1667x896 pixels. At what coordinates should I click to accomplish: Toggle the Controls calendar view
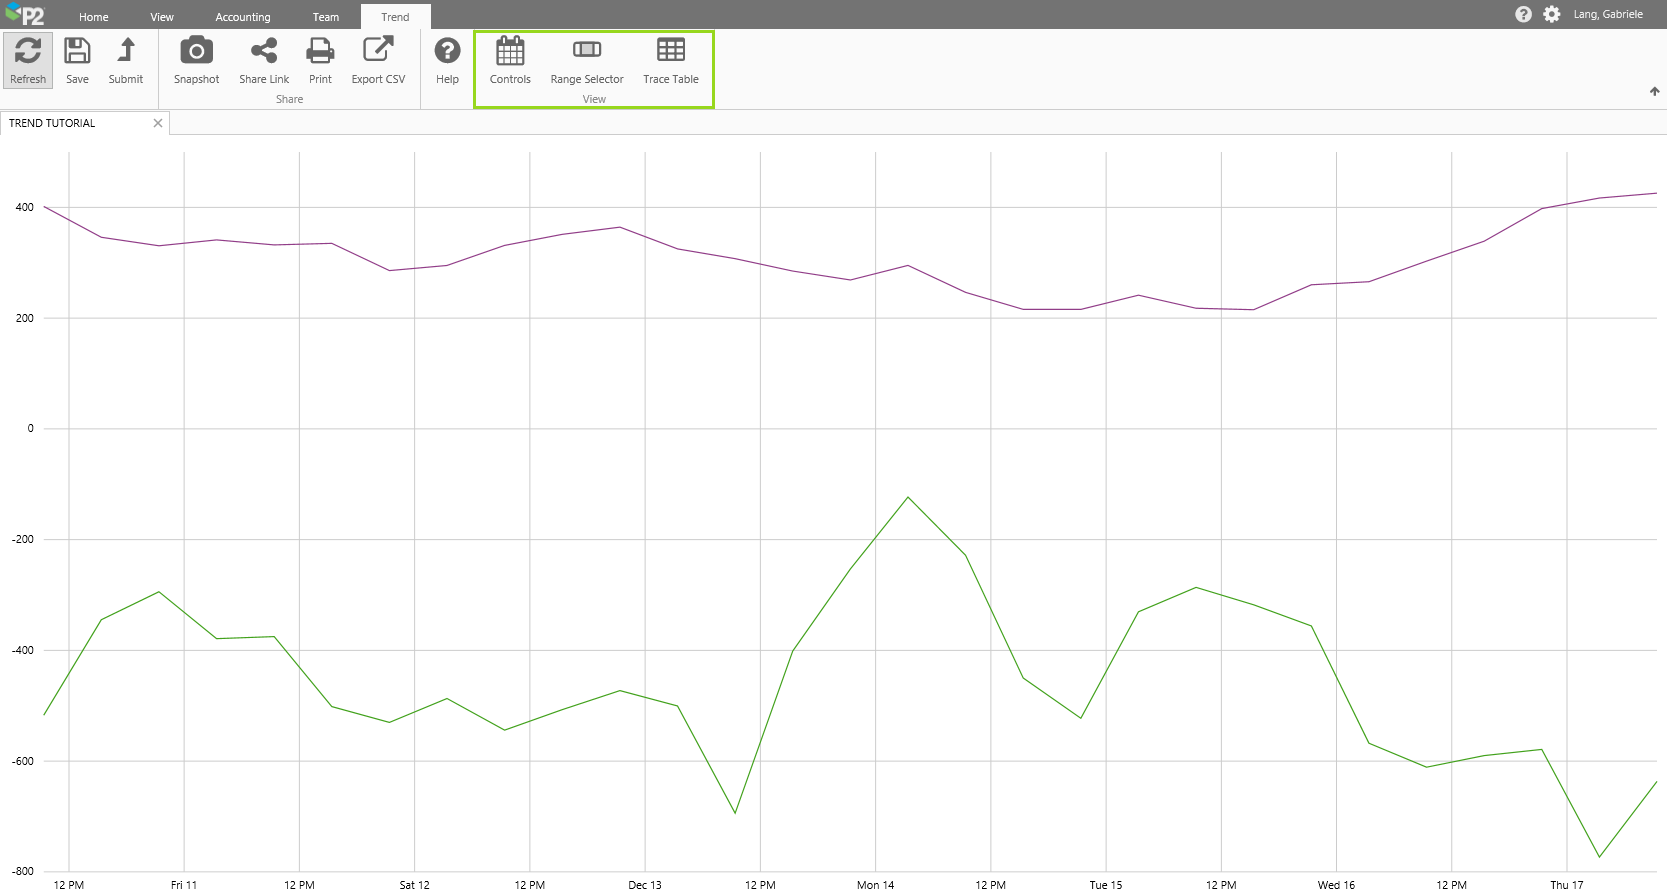[510, 51]
